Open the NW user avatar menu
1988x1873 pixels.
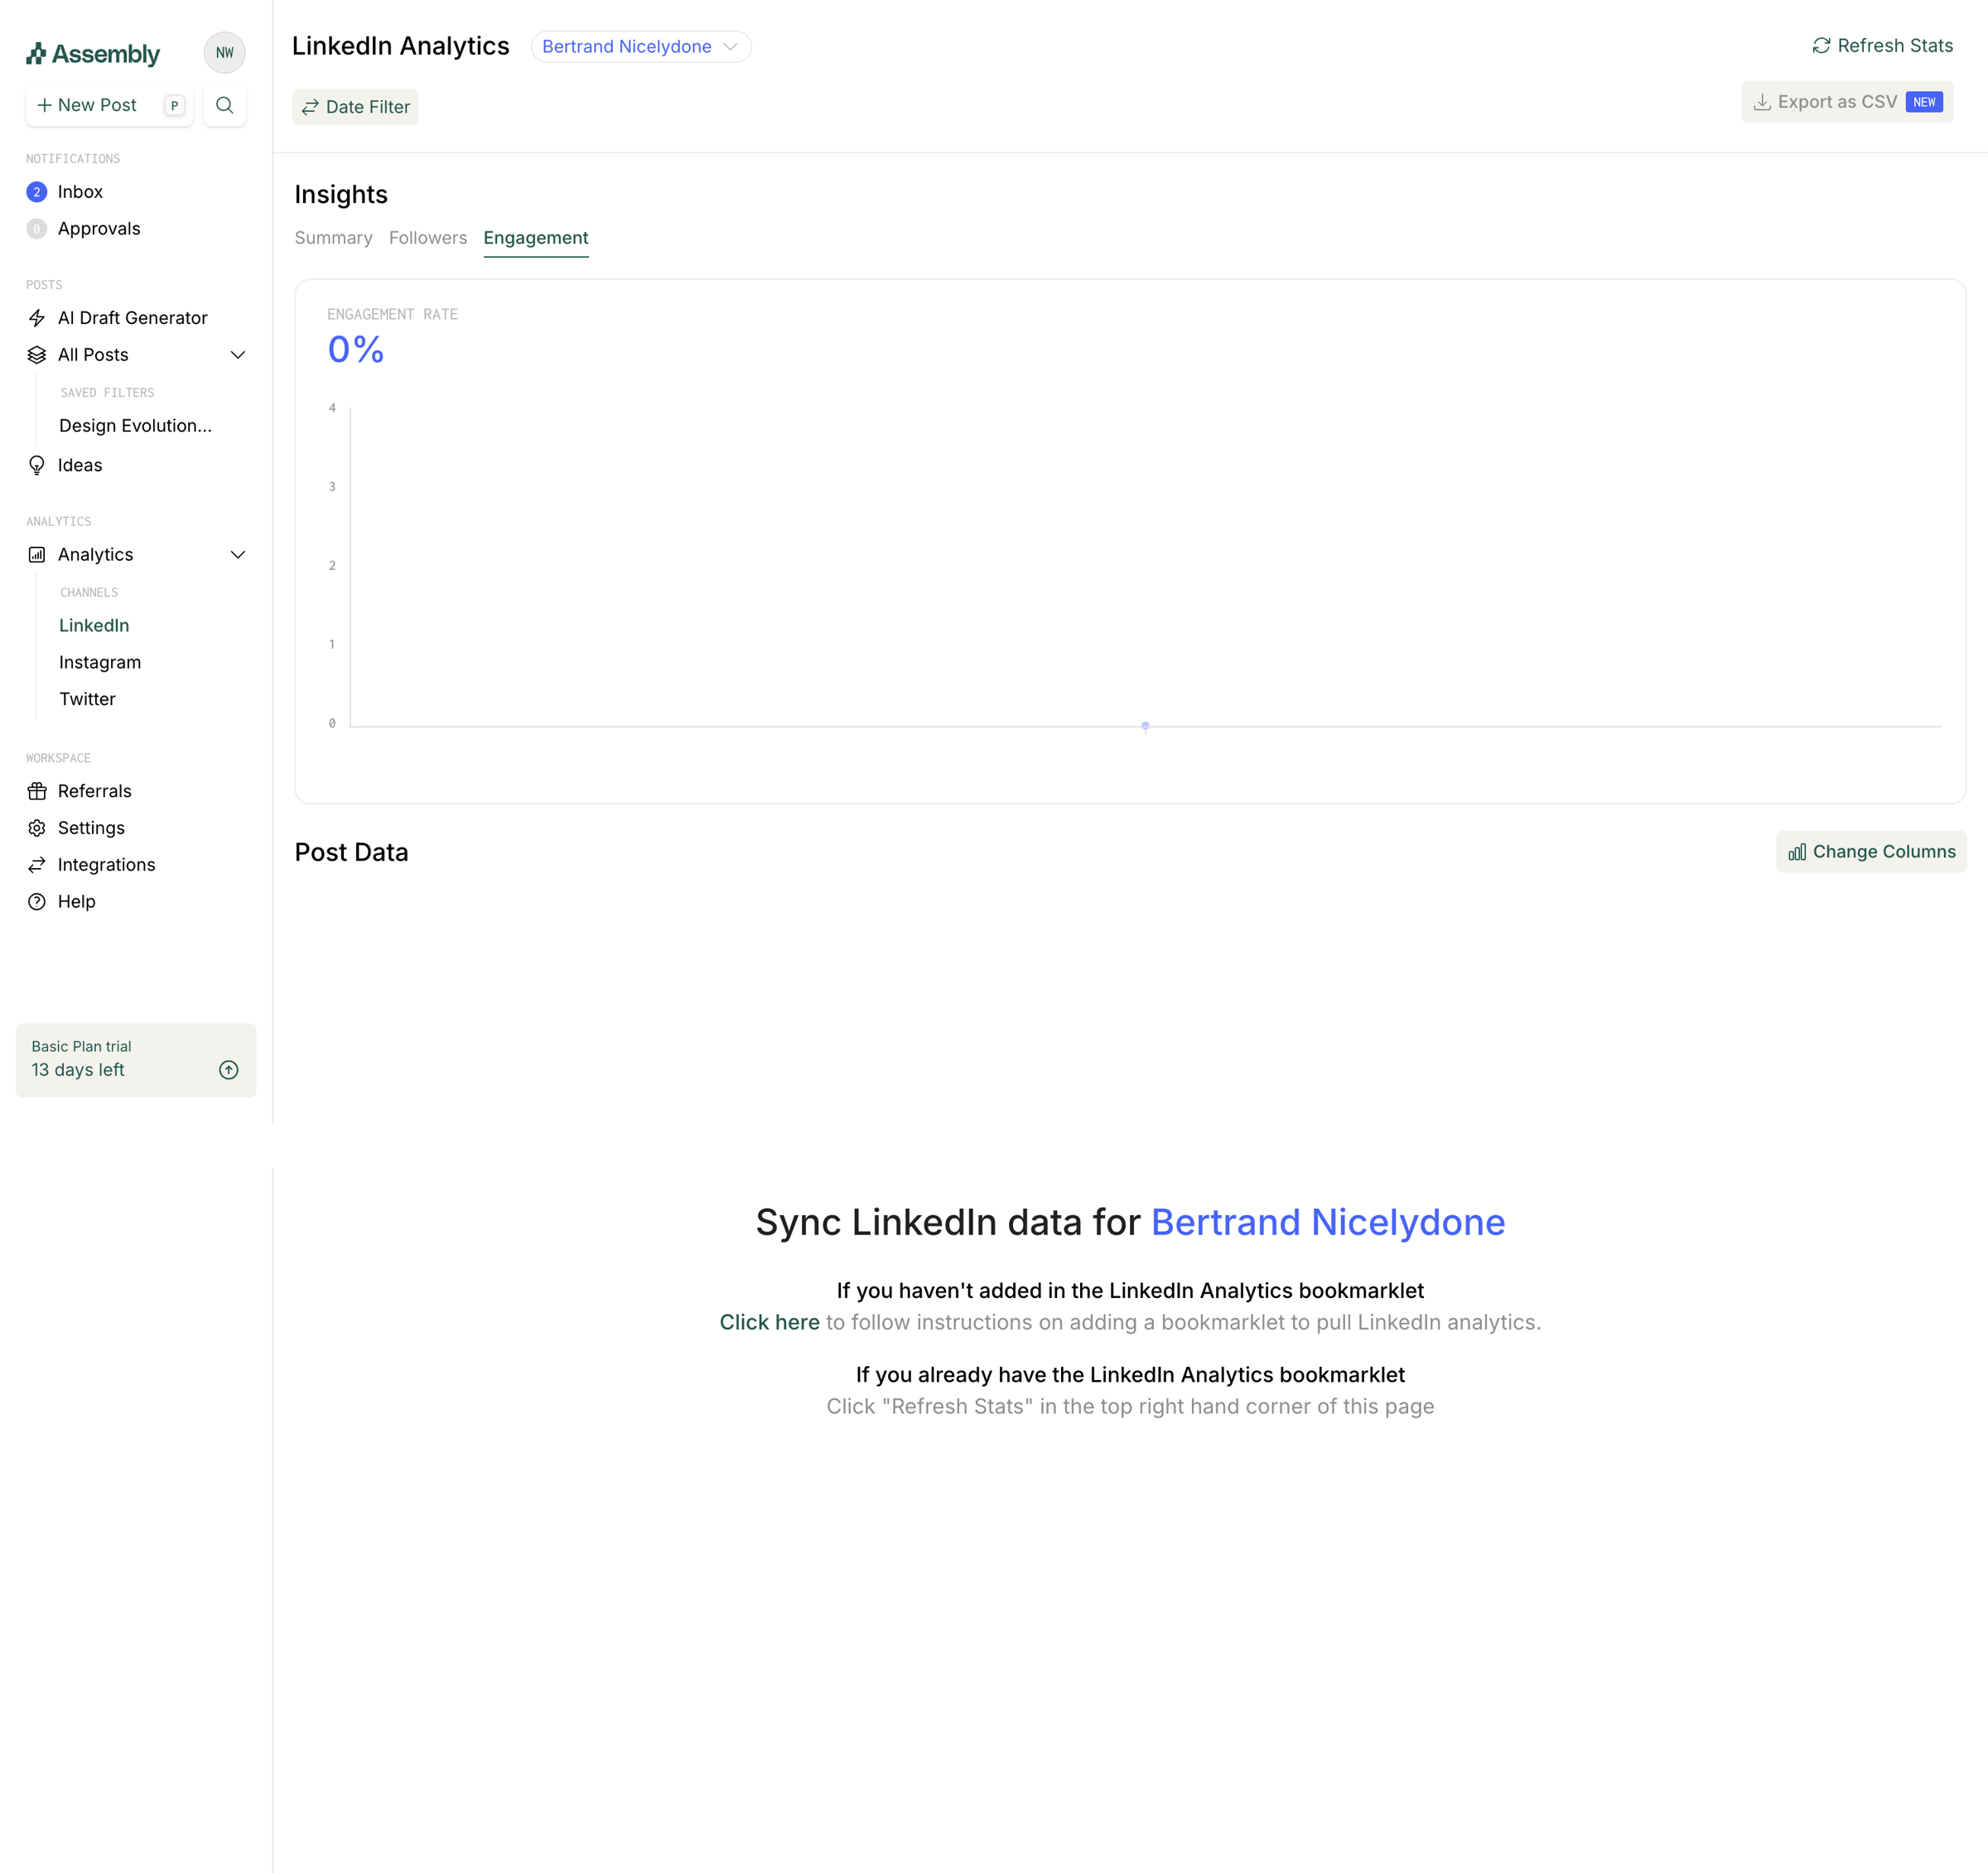(x=225, y=53)
